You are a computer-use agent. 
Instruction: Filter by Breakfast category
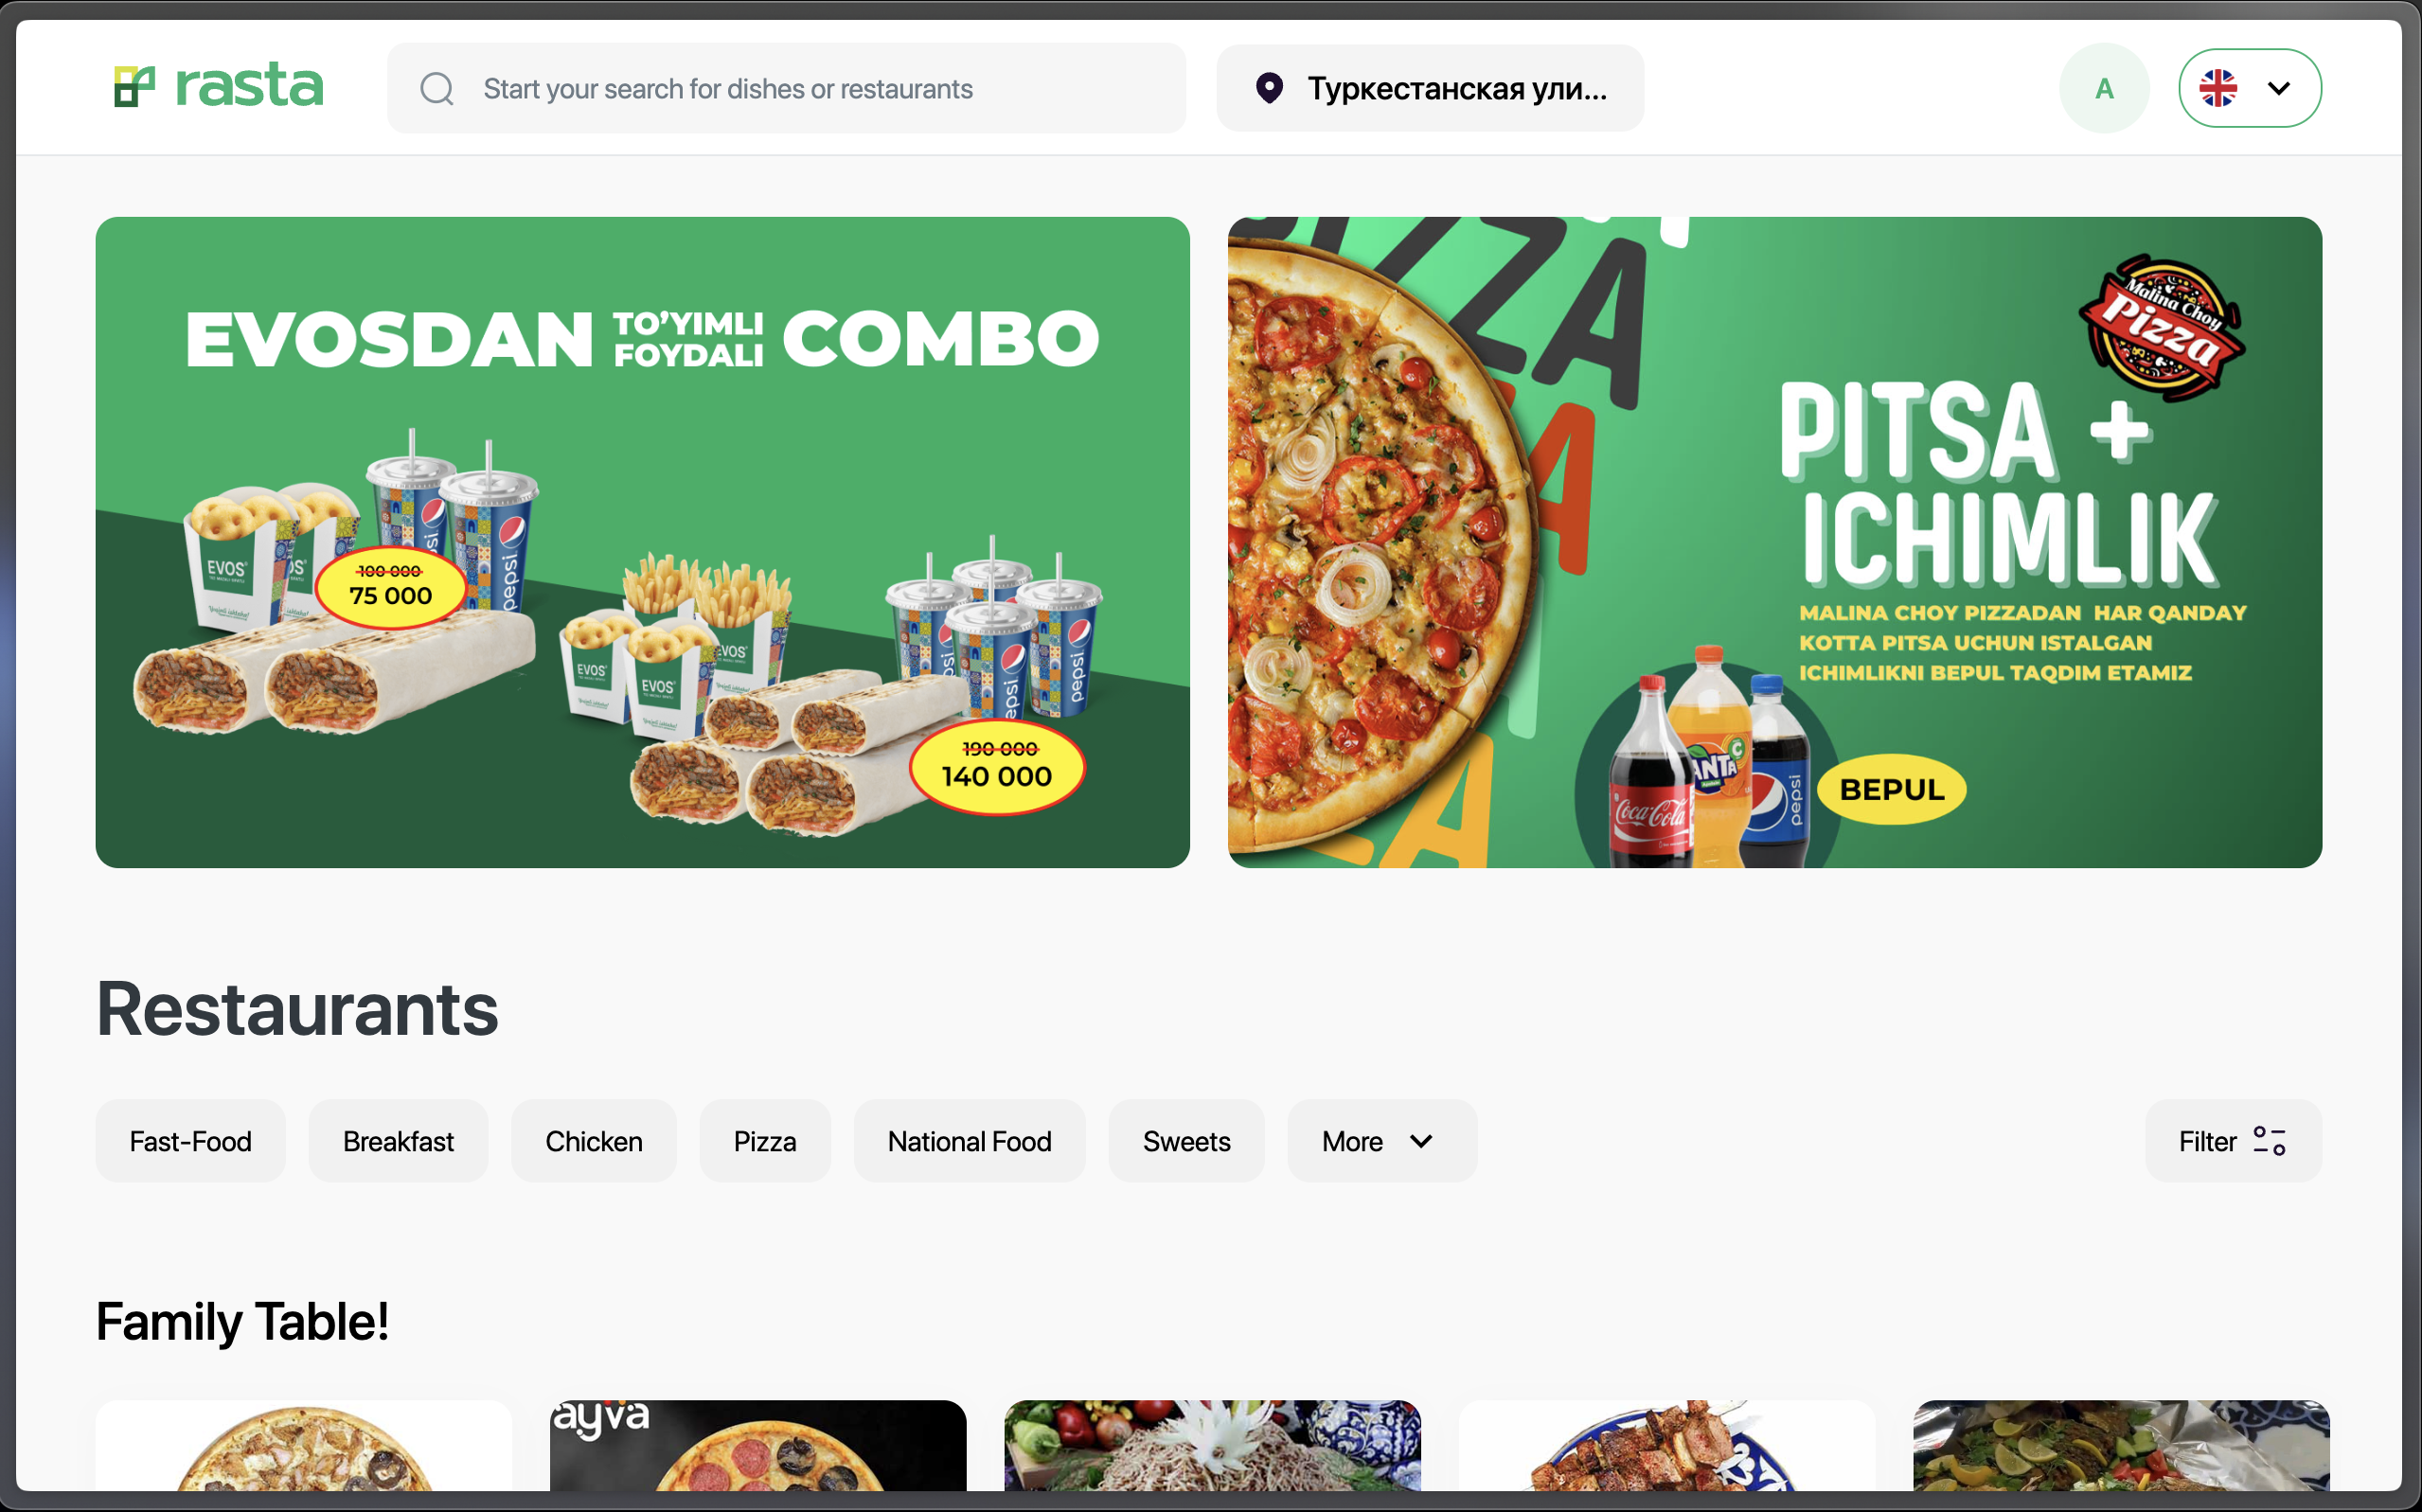pyautogui.click(x=398, y=1141)
